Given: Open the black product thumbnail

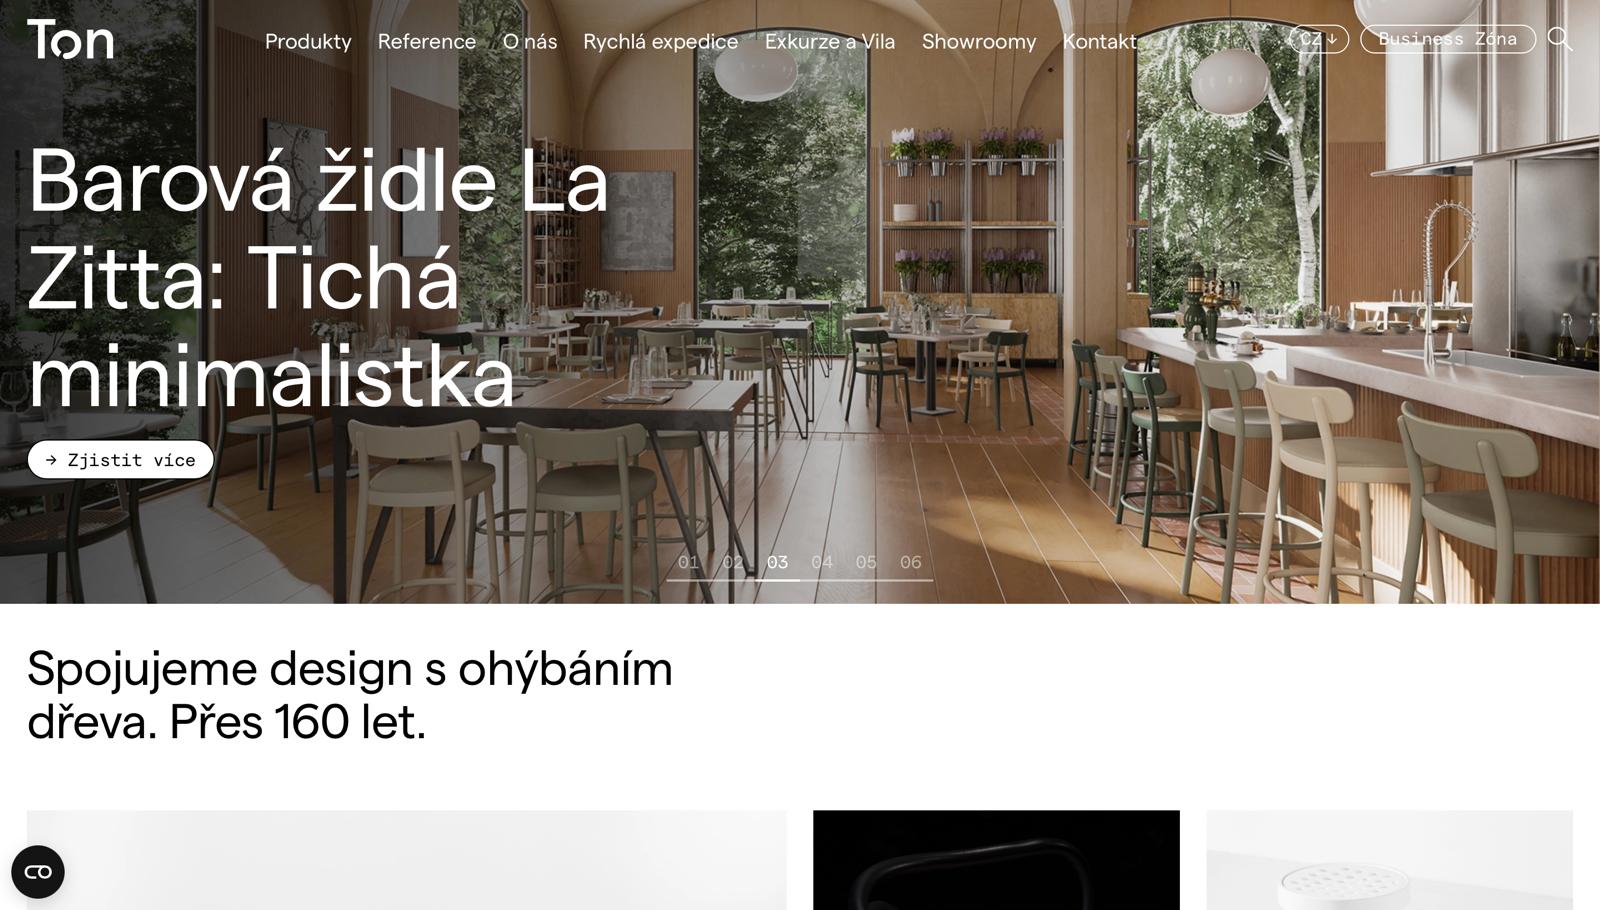Looking at the screenshot, I should (996, 860).
